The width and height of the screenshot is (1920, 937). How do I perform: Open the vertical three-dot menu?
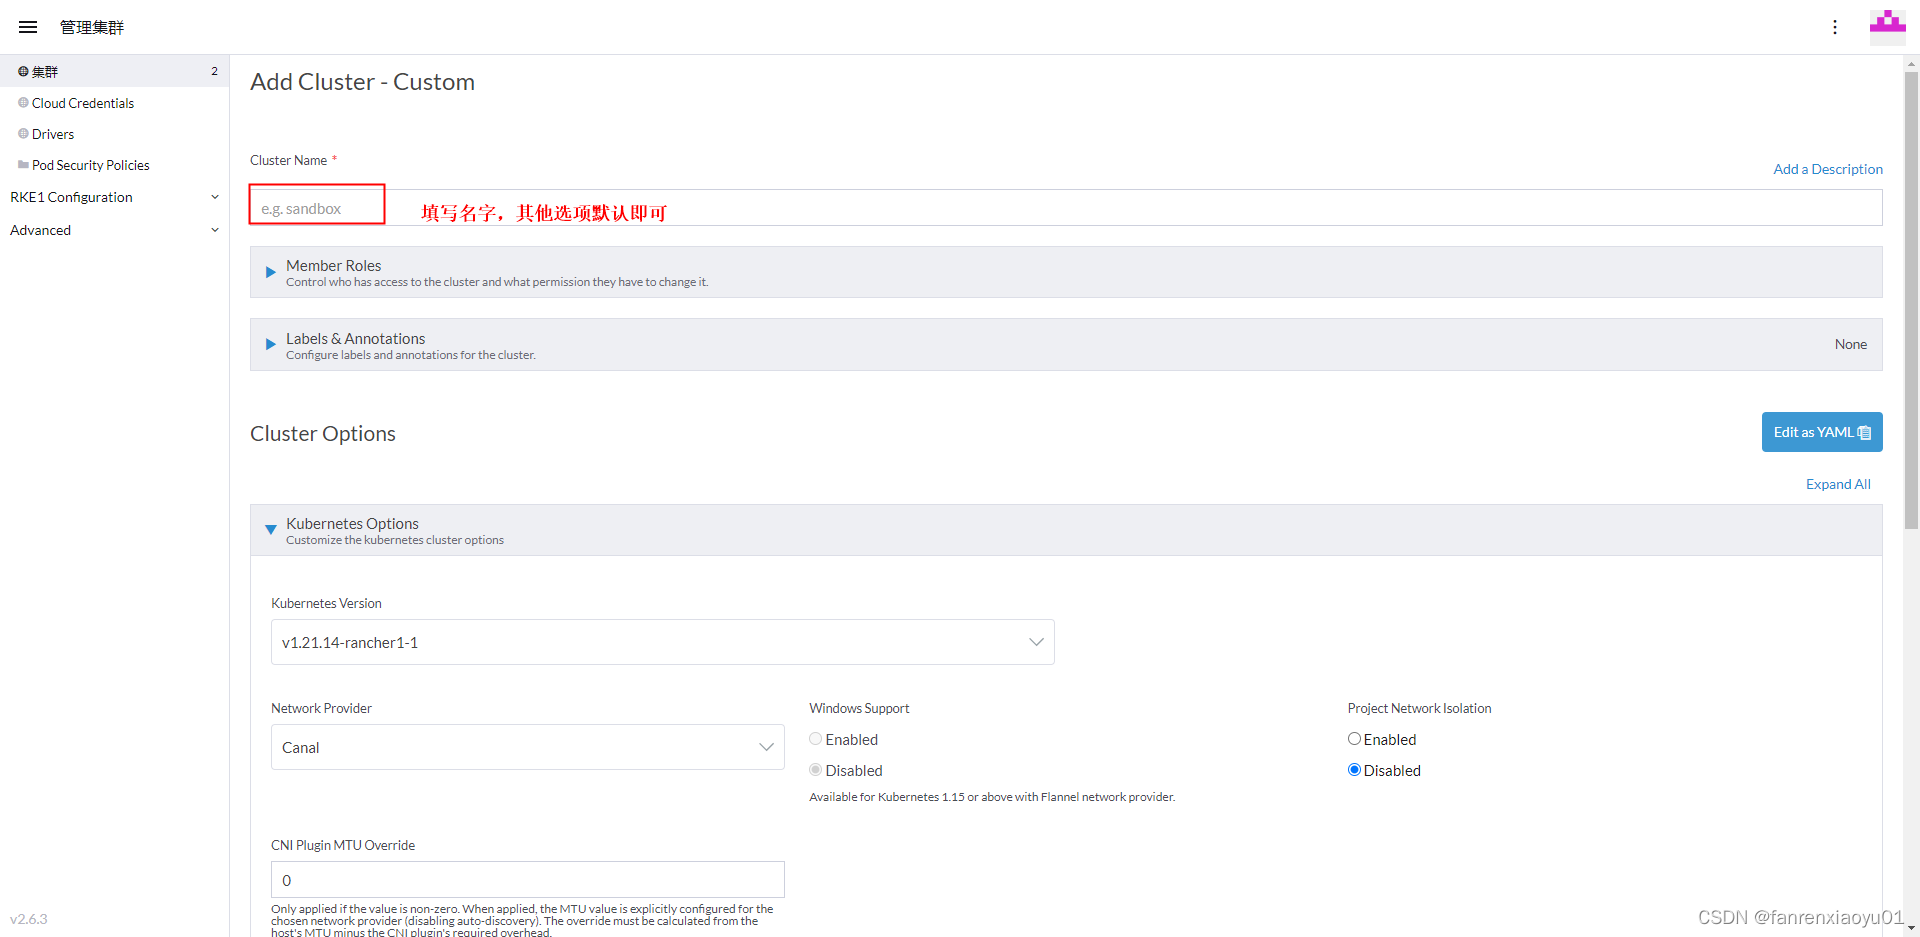click(1835, 27)
